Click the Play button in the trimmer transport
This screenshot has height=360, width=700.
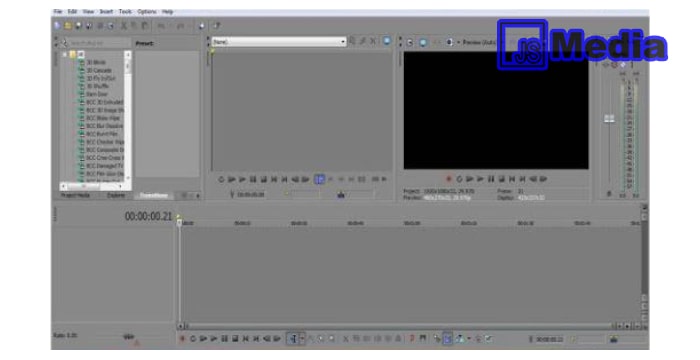point(242,179)
